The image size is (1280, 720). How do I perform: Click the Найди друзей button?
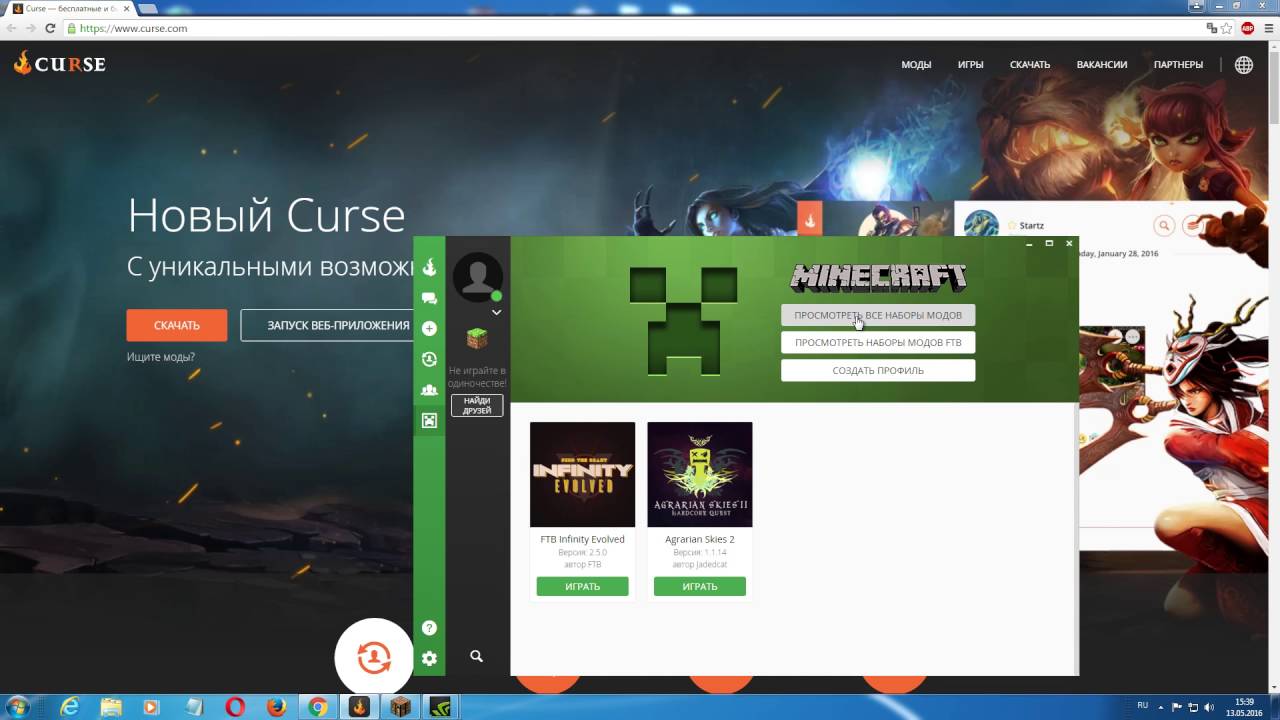click(x=477, y=405)
